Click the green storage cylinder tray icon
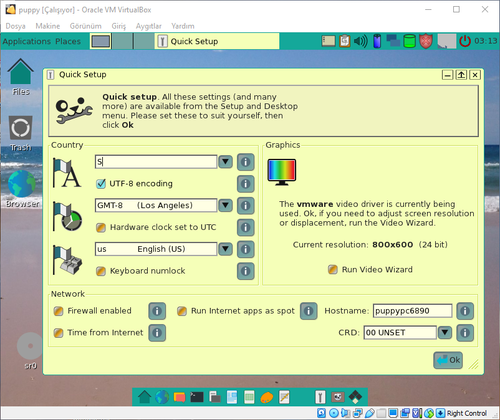500x420 pixels. coord(409,41)
